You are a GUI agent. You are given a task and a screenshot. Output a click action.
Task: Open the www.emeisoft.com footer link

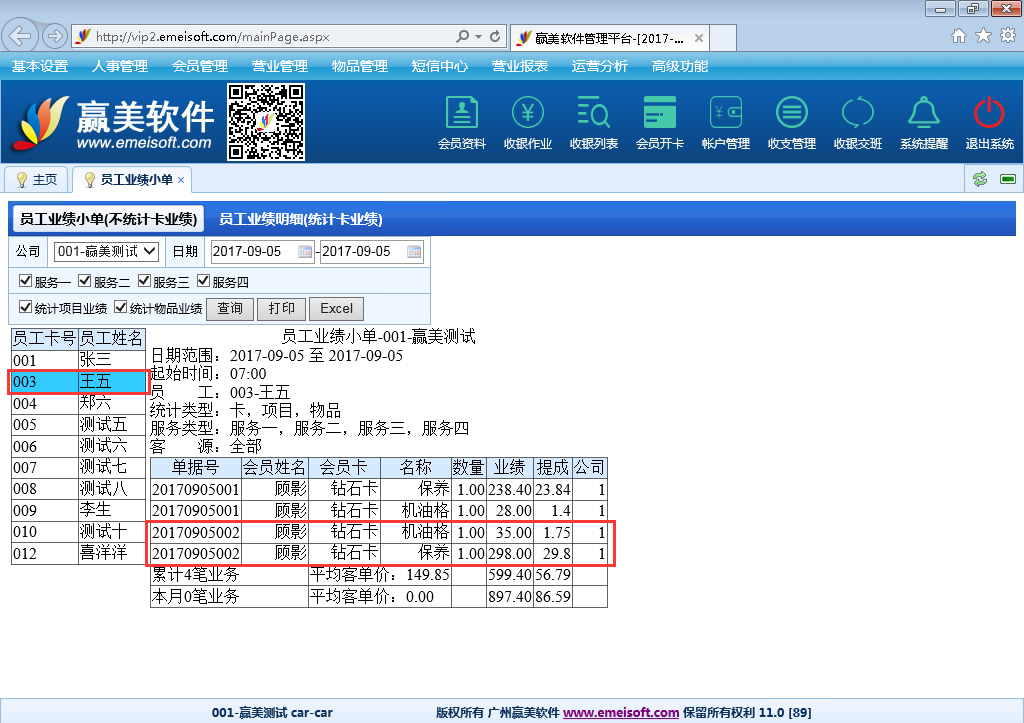620,713
